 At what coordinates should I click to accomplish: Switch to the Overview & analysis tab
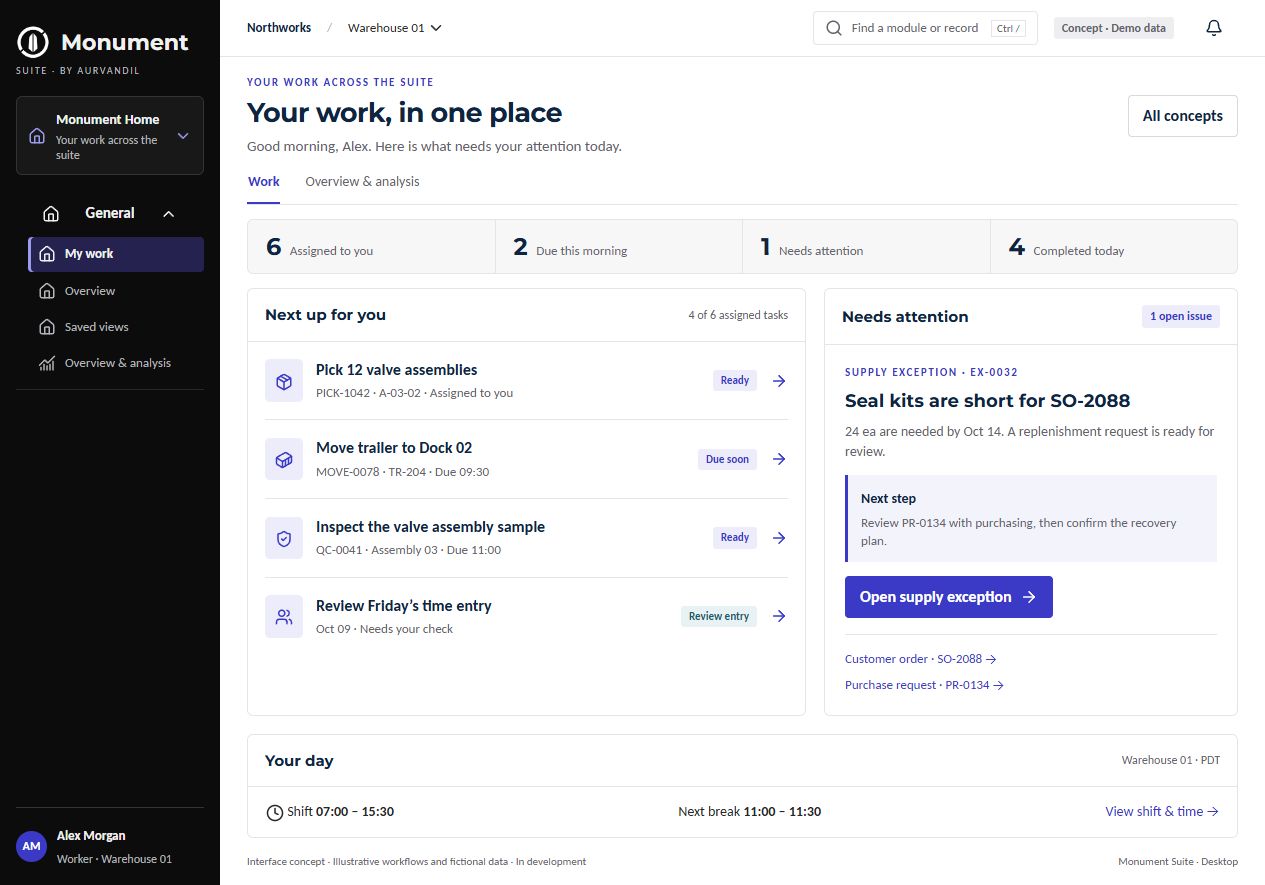click(362, 182)
